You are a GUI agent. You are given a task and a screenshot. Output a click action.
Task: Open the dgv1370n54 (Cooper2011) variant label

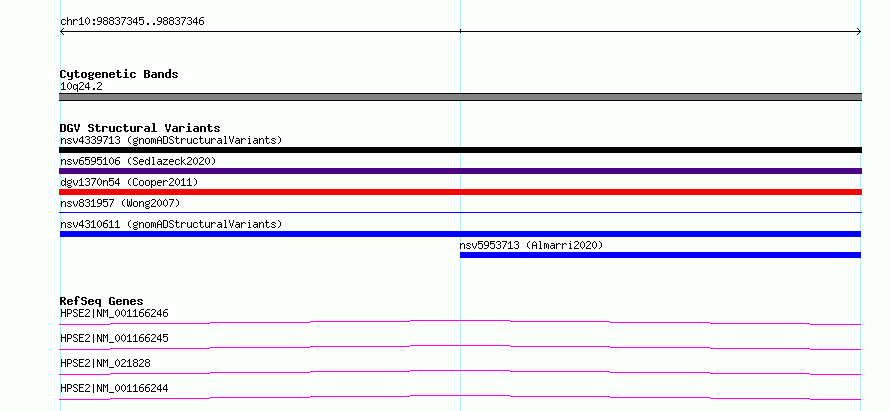129,182
